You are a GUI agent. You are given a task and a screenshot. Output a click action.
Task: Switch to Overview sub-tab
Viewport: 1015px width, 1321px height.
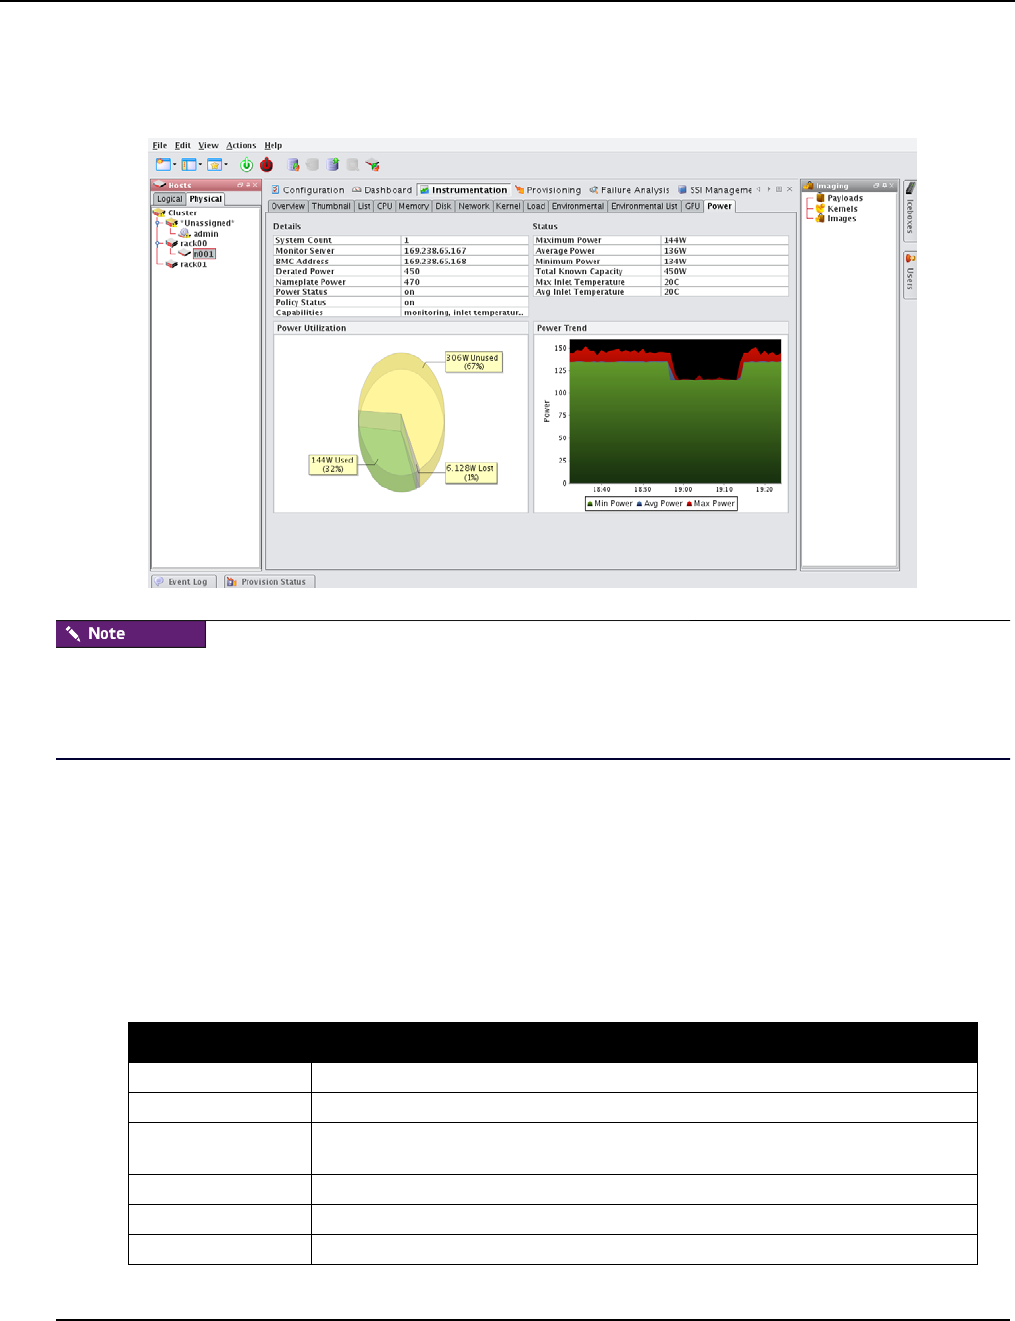[x=288, y=206]
